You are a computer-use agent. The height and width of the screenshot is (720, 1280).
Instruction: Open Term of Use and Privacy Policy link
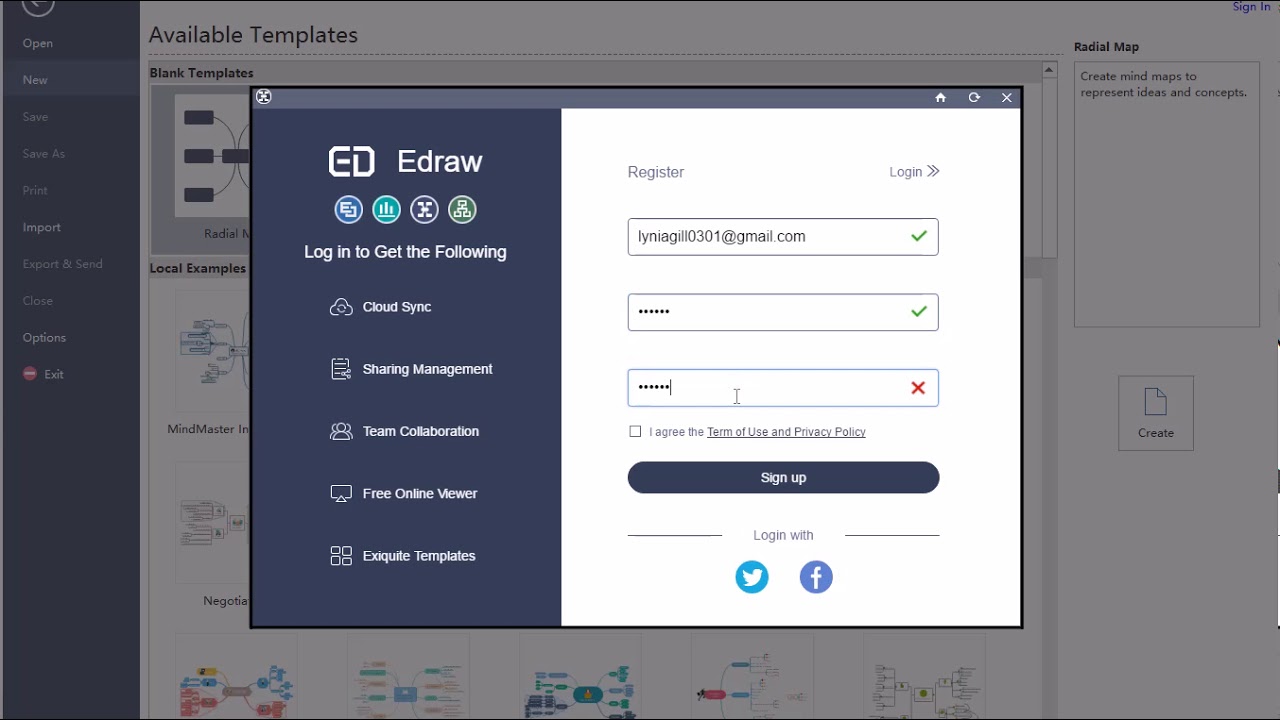coord(786,432)
